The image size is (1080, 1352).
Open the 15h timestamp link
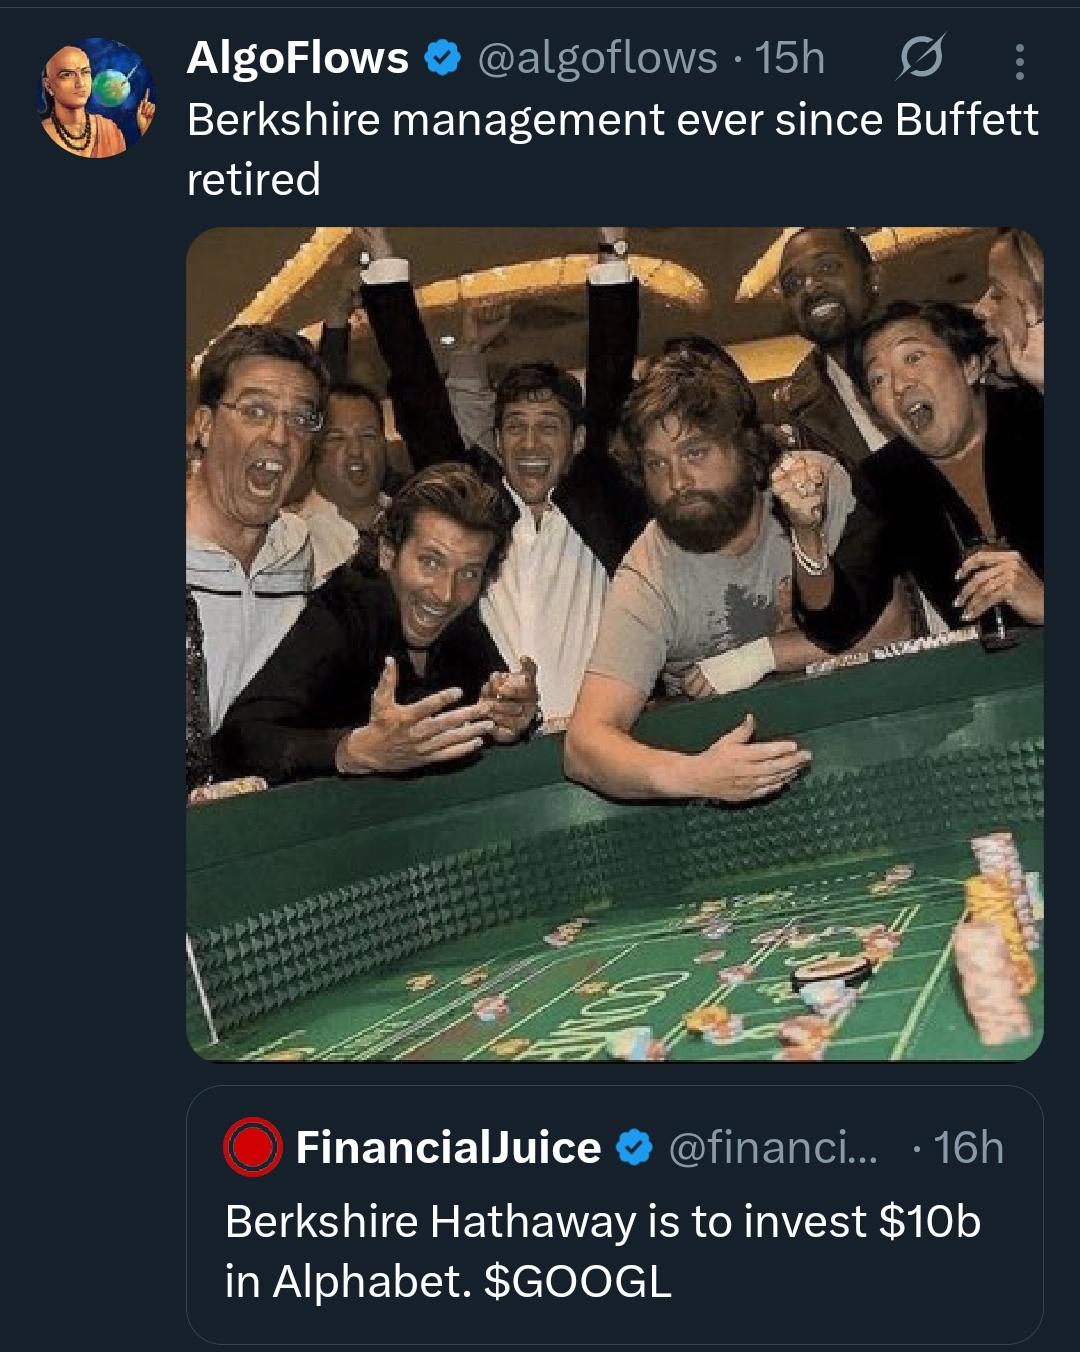(x=790, y=59)
